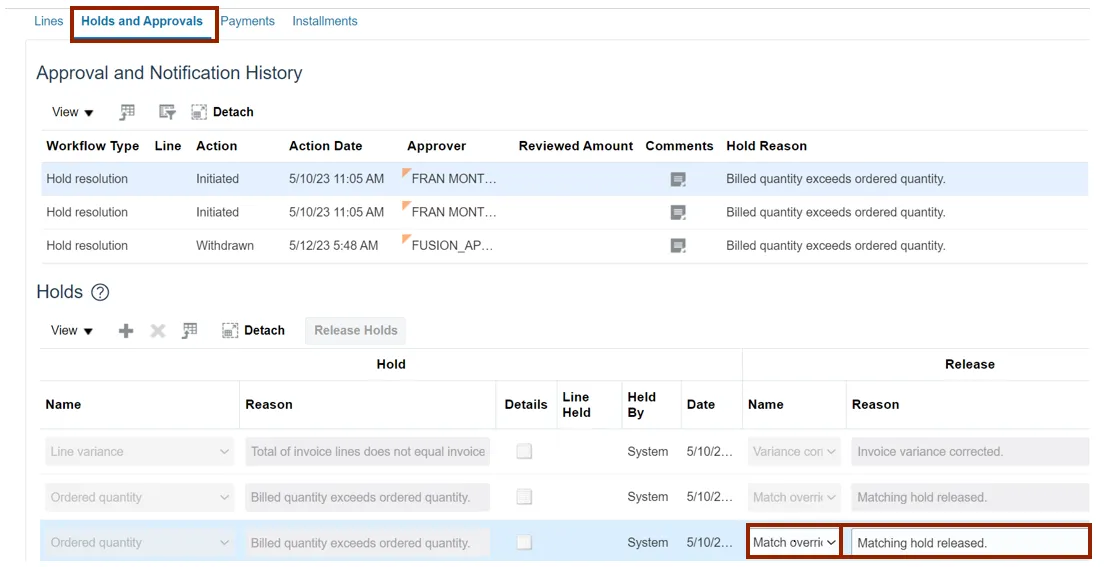
Task: Open the View menu in Approval History
Action: point(73,113)
